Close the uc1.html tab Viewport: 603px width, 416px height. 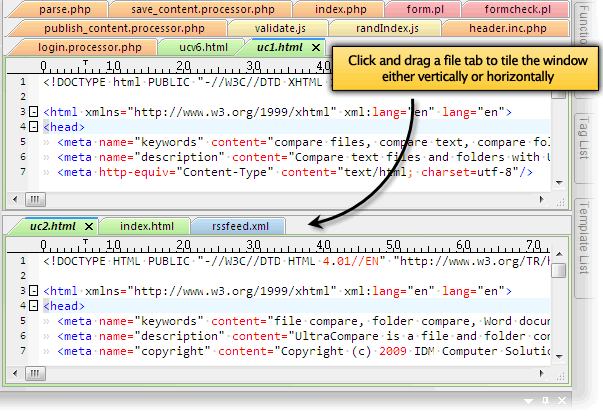click(316, 47)
